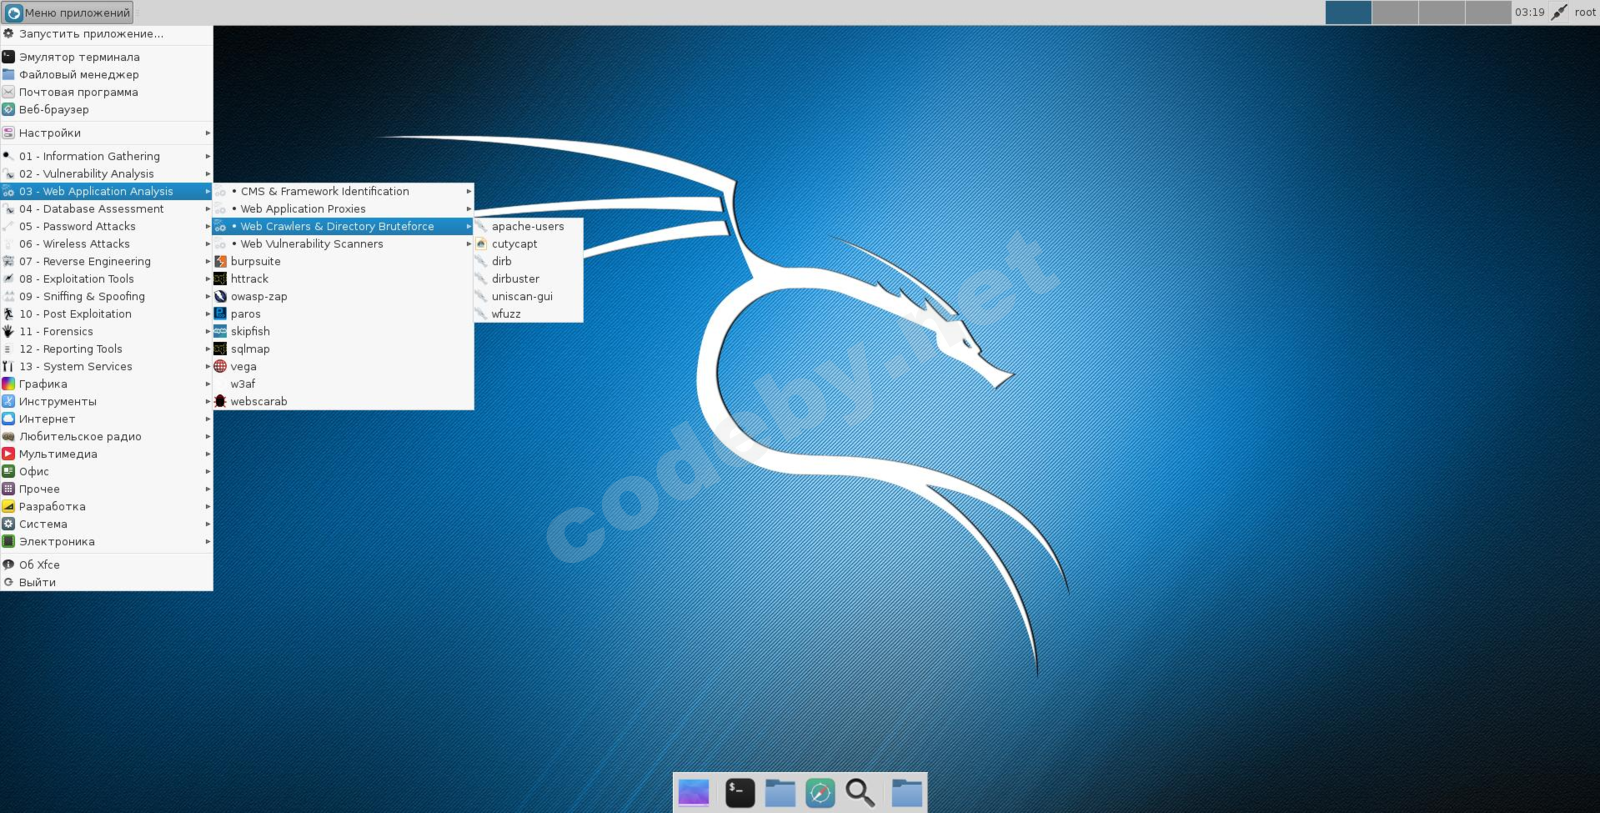Screen dimensions: 1600x813
Task: Click the webscarab bug icon
Action: (221, 401)
